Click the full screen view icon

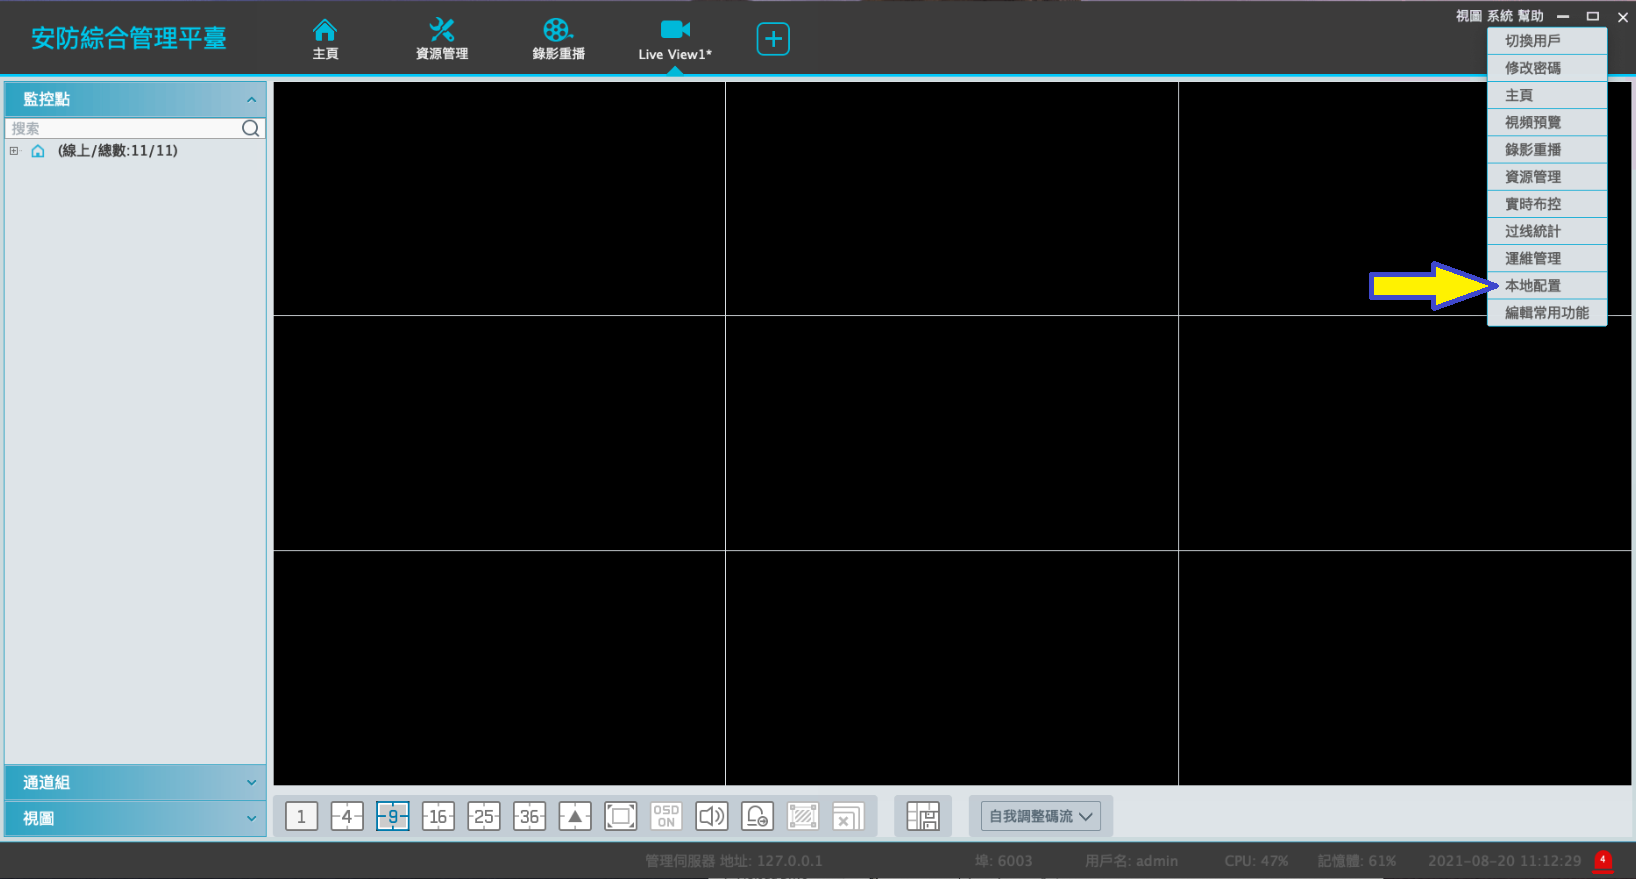(x=620, y=816)
